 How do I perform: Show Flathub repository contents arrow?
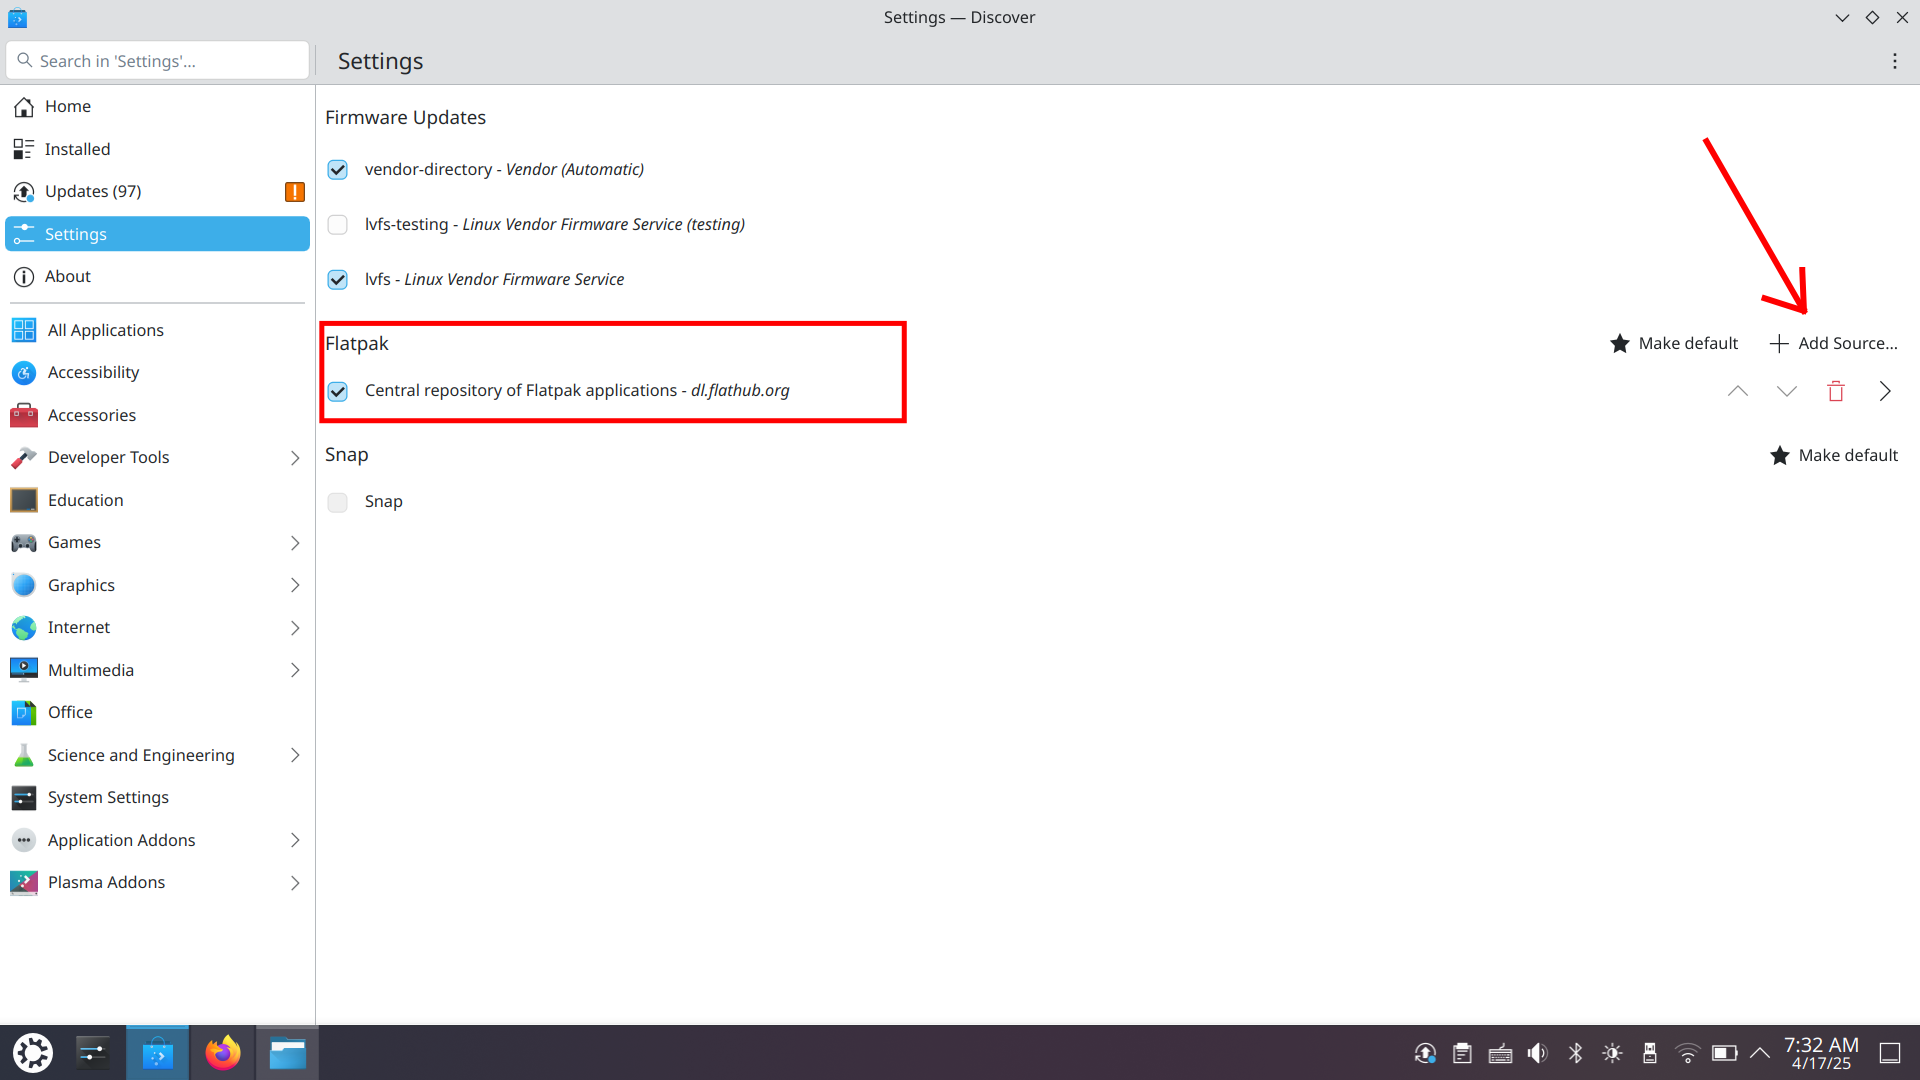(x=1885, y=391)
